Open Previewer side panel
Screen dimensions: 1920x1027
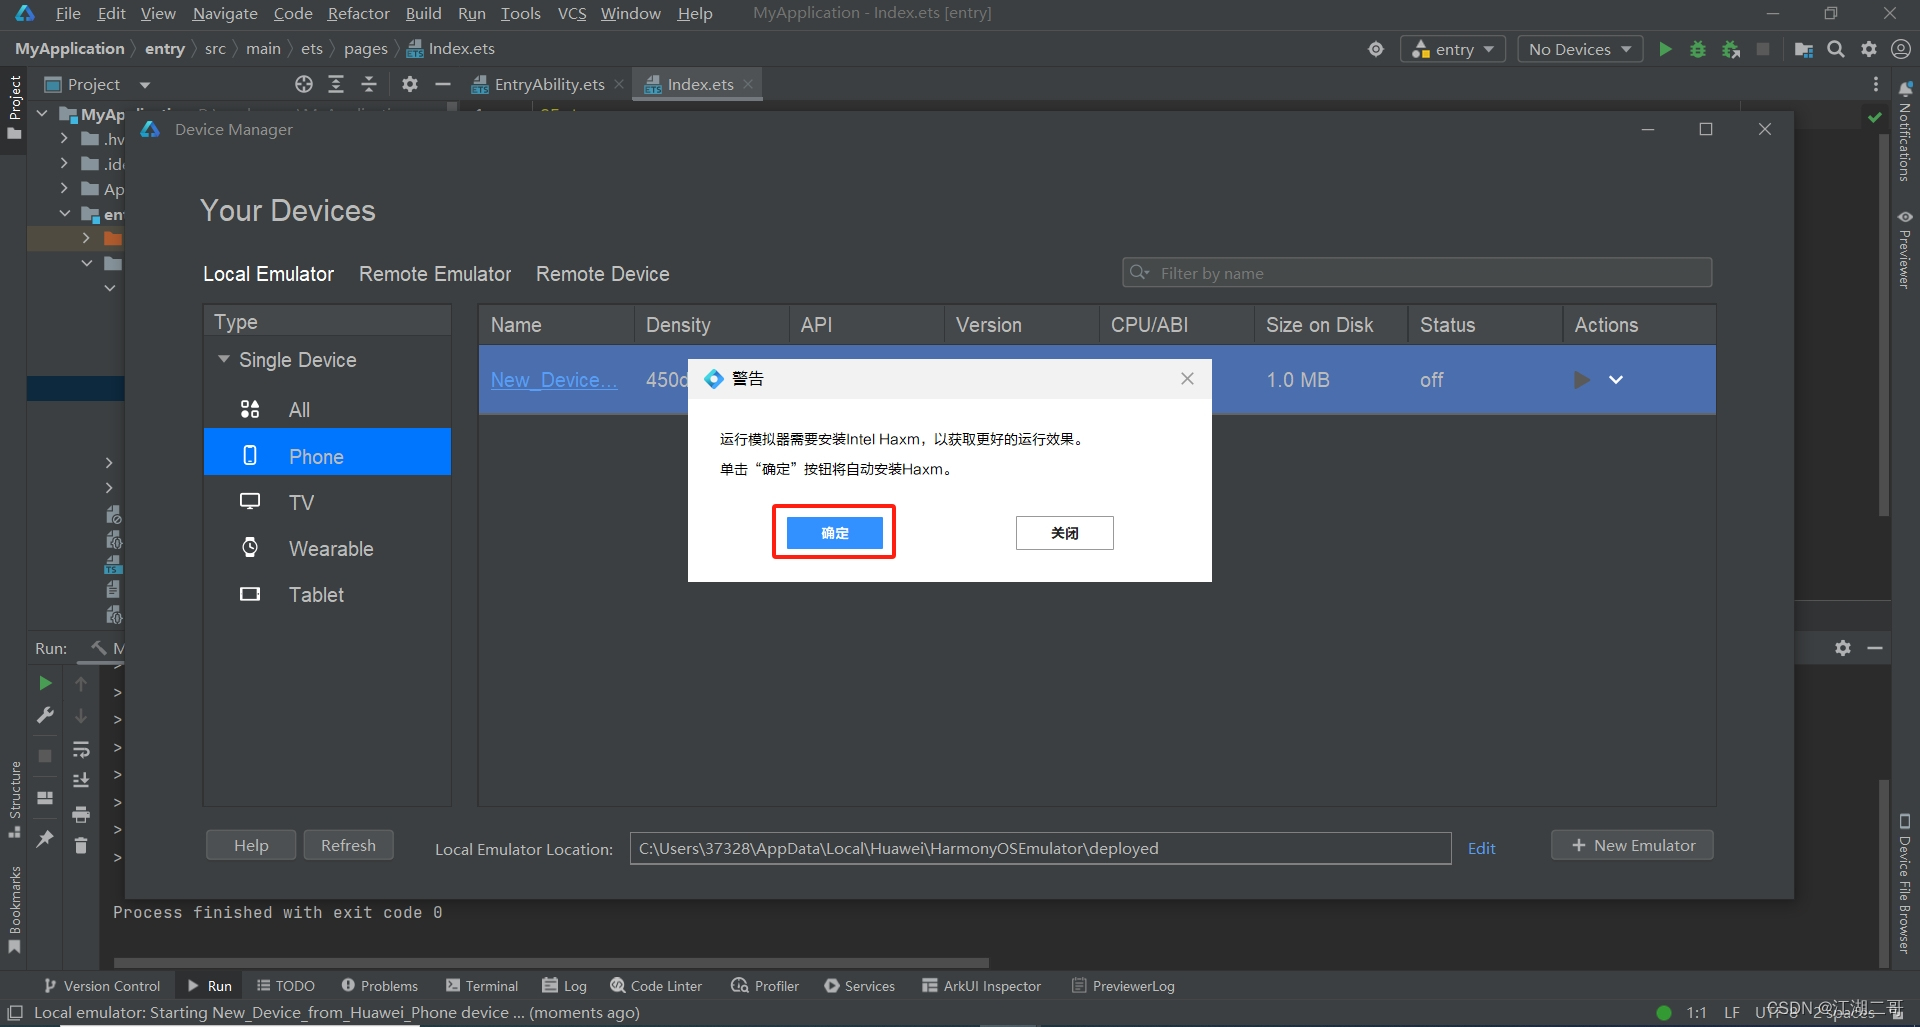pos(1905,249)
